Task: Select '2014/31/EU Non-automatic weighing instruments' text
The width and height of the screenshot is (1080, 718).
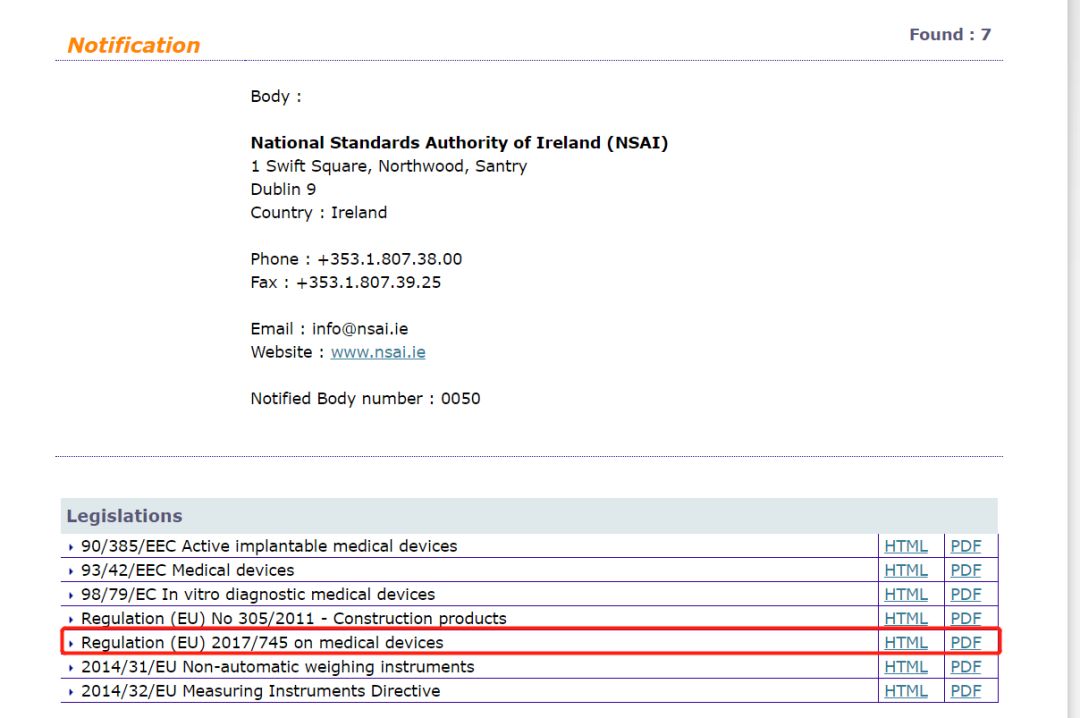Action: [x=278, y=667]
